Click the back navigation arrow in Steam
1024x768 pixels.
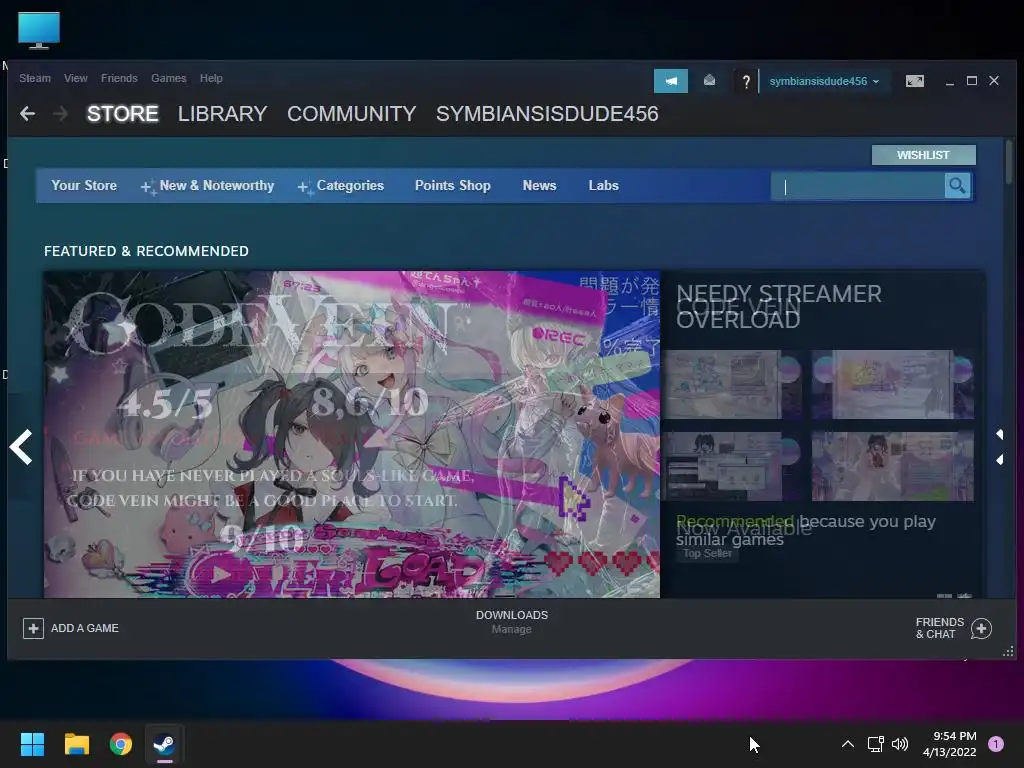pos(27,114)
